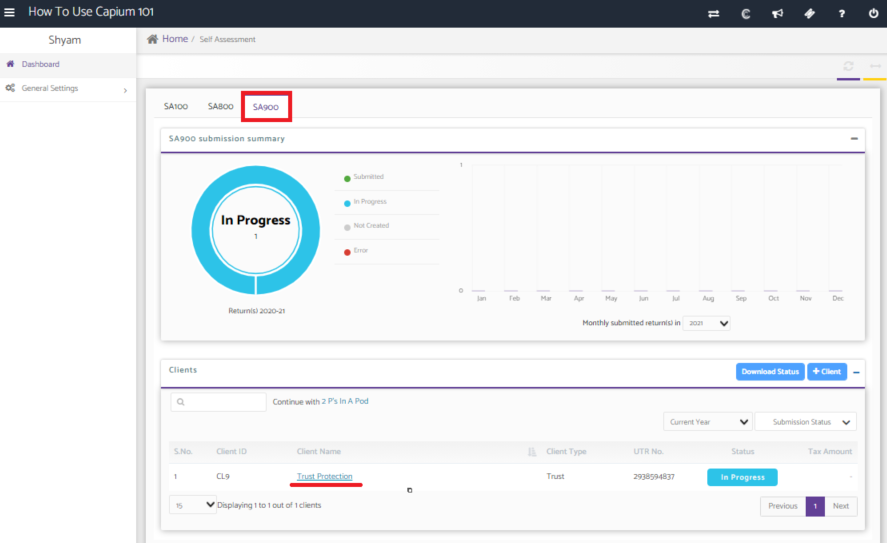Expand General Settings chevron
This screenshot has height=543, width=887.
pyautogui.click(x=125, y=90)
